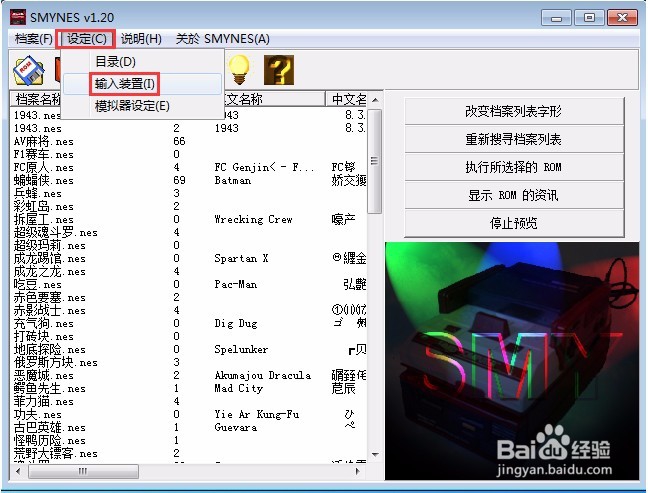Select 超级玛莉.nes in the file list
648x493 pixels.
pos(50,245)
